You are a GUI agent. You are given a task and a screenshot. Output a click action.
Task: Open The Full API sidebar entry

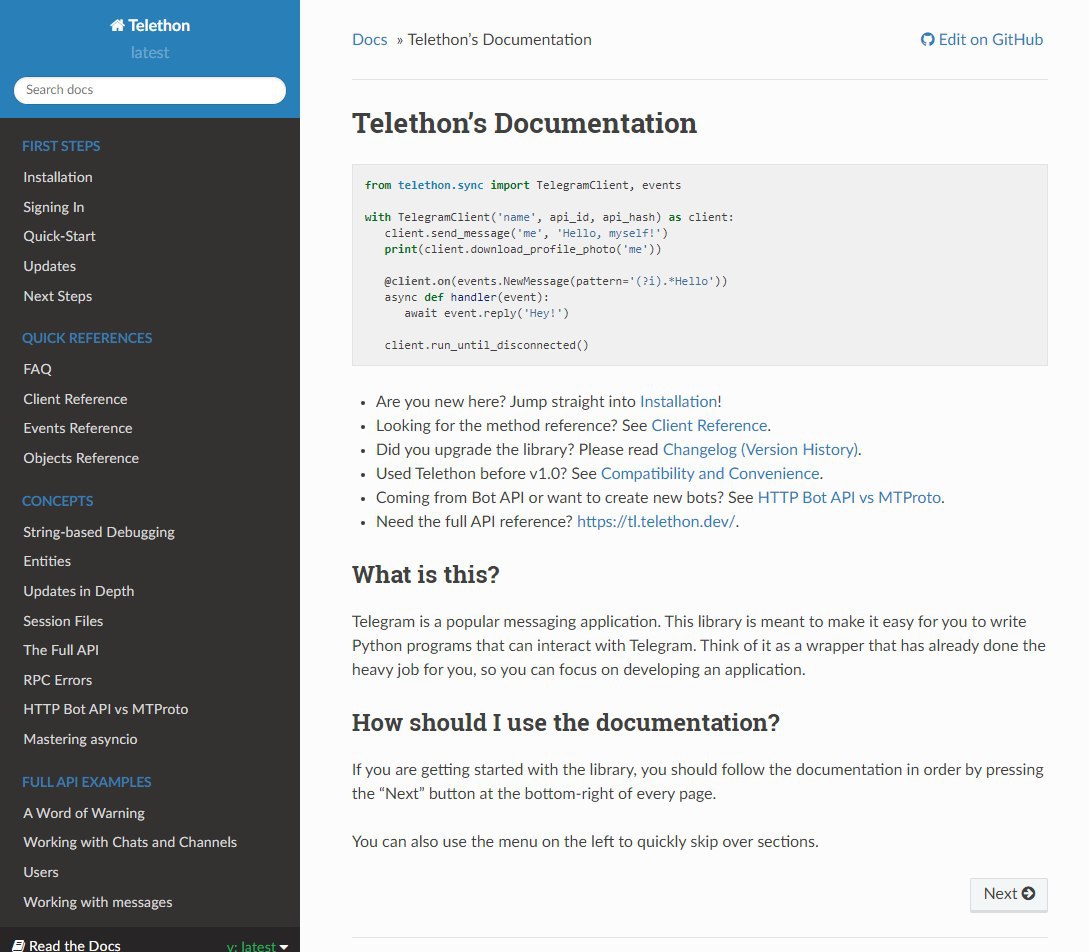[x=60, y=650]
